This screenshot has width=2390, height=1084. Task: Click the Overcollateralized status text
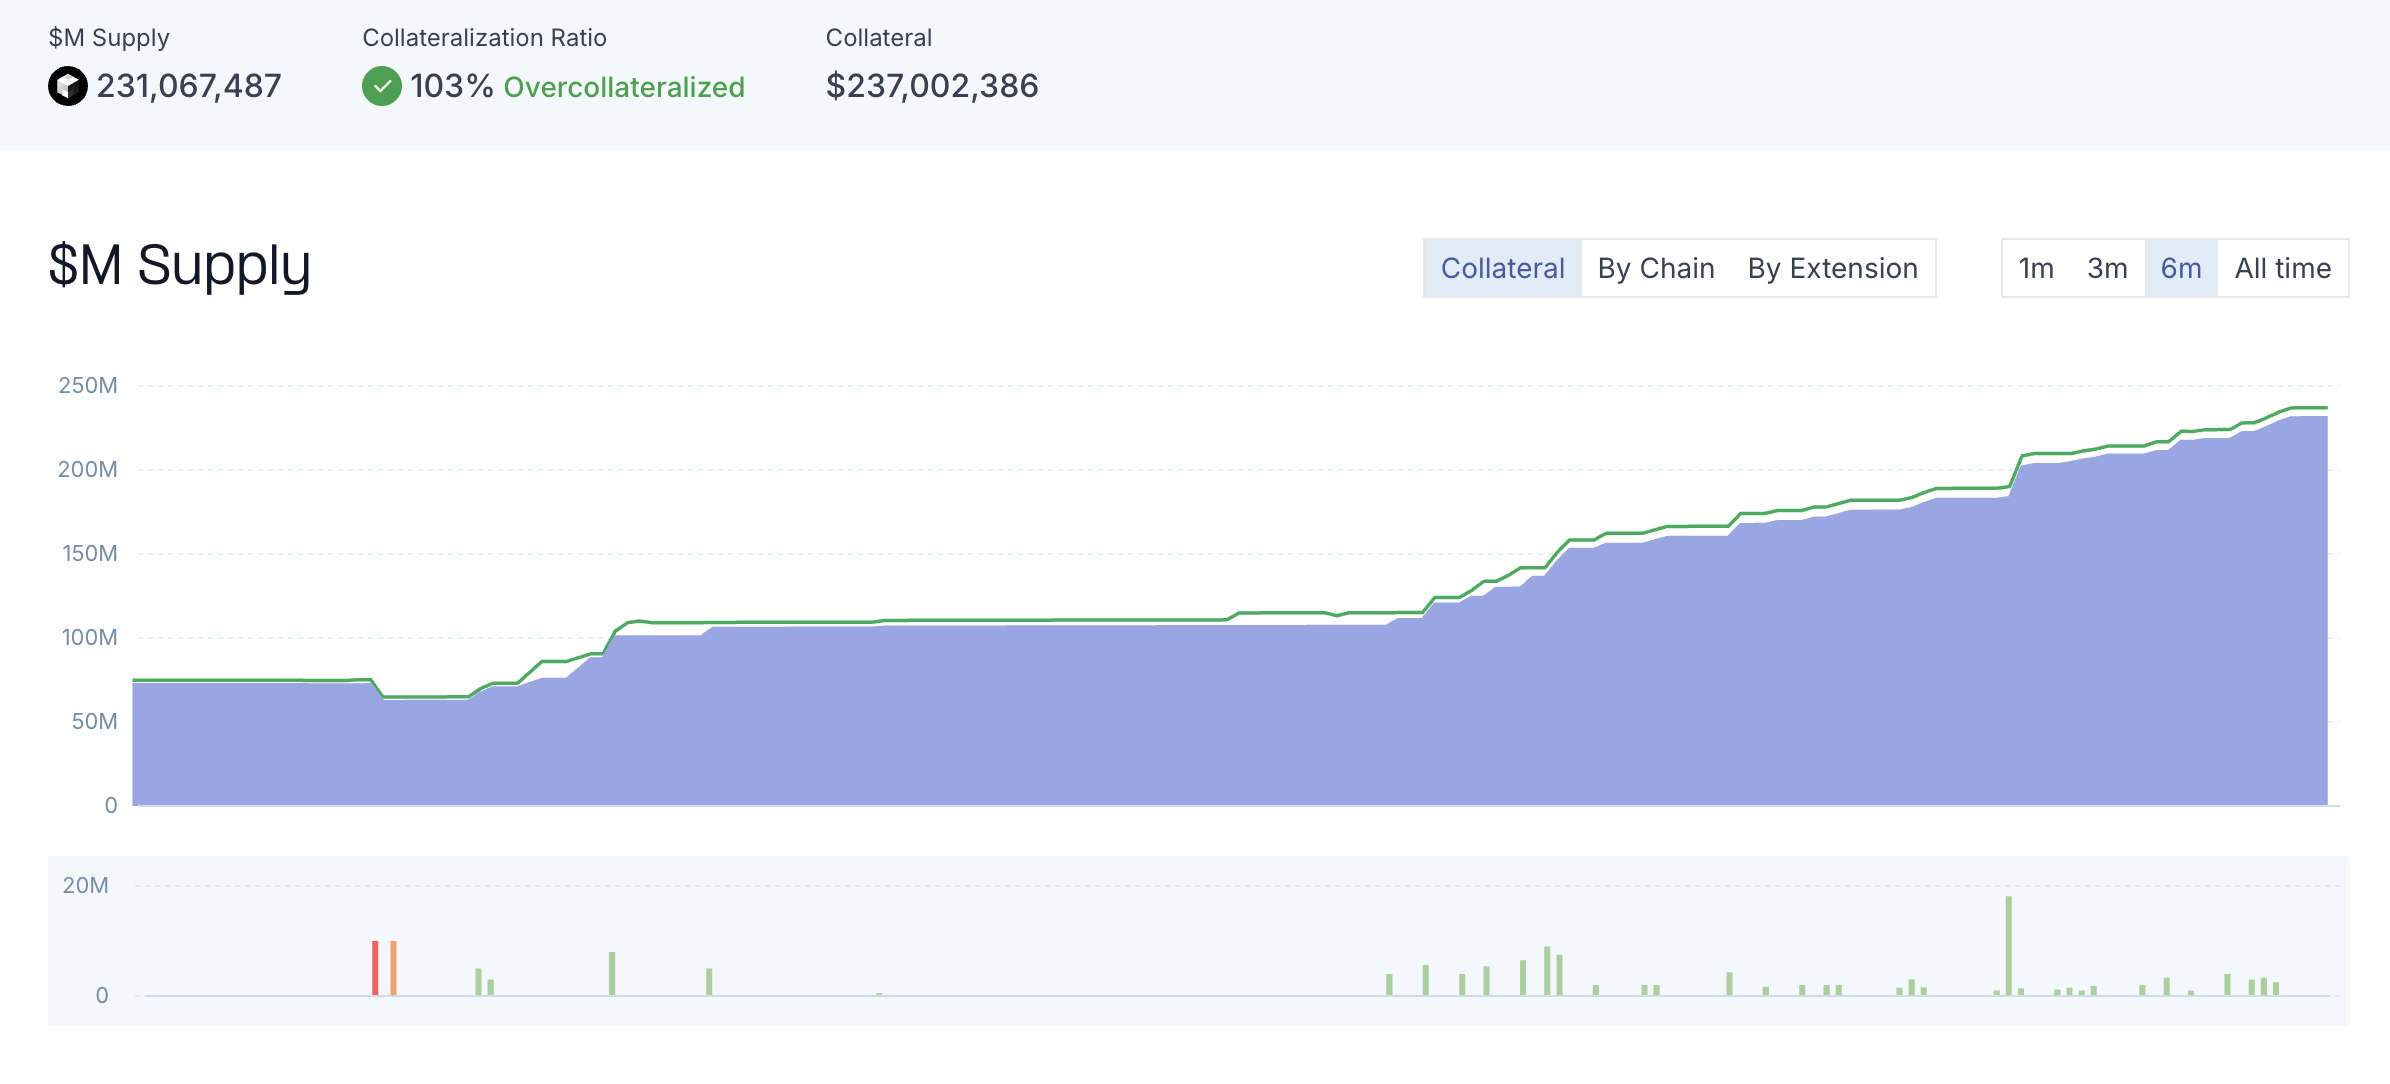(x=624, y=87)
